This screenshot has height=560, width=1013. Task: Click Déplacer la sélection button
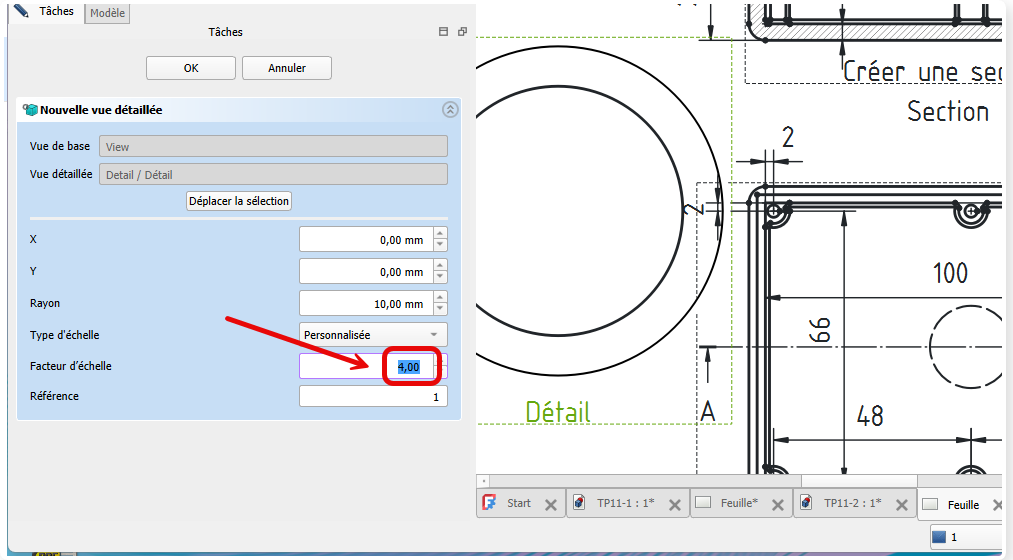coord(239,201)
